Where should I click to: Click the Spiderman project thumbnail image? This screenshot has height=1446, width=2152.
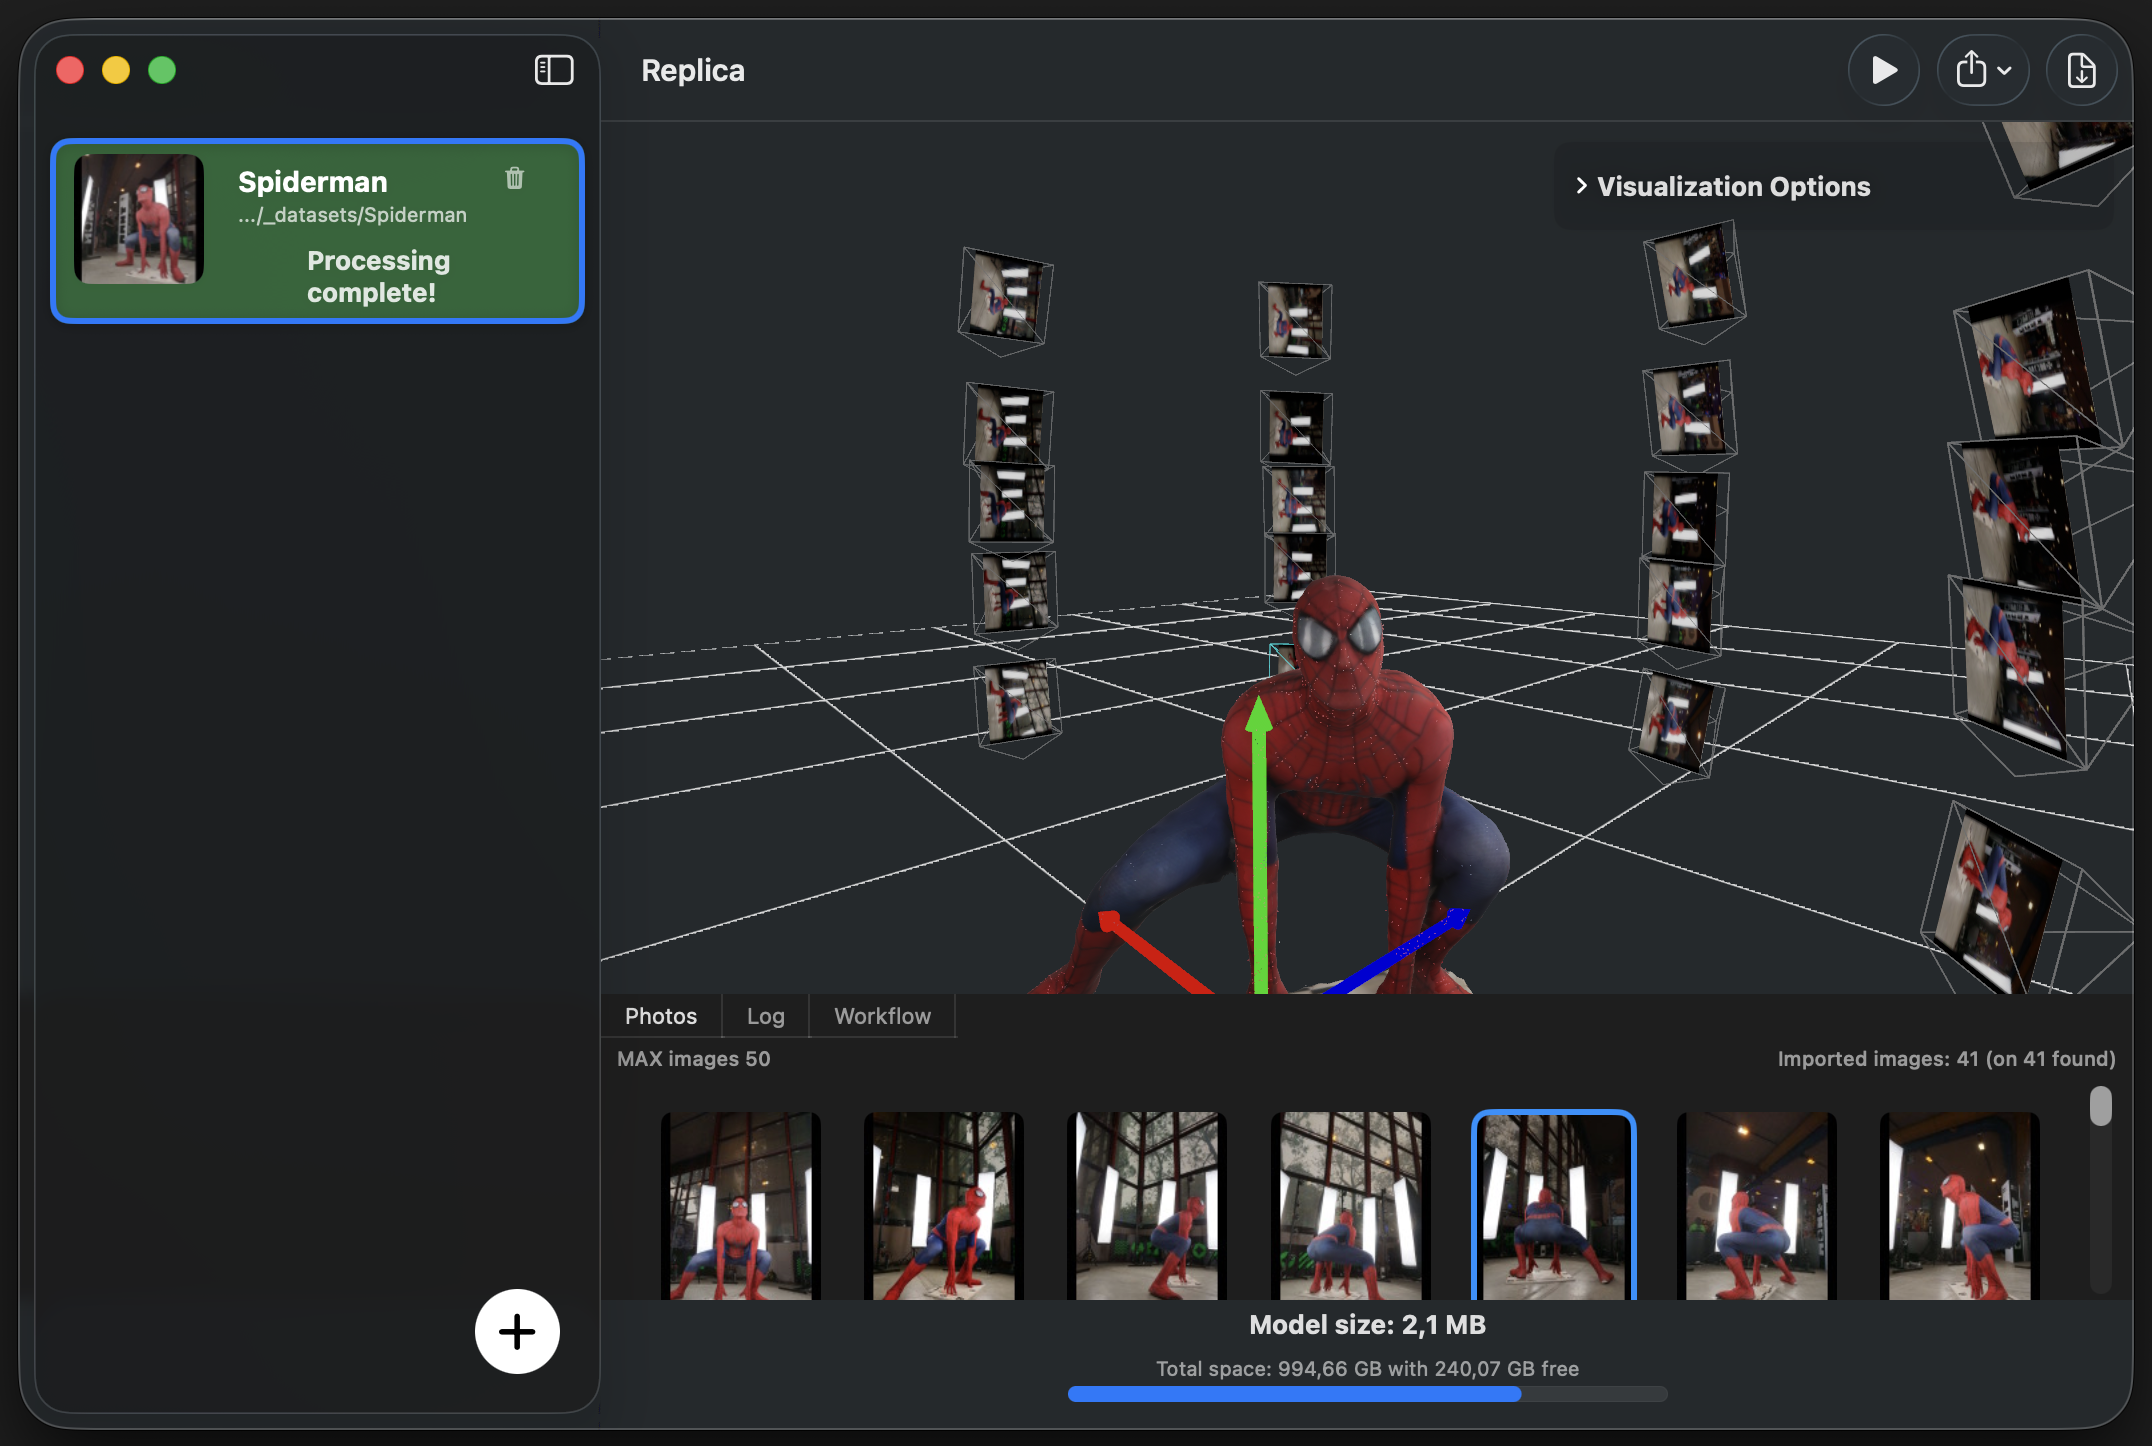139,219
